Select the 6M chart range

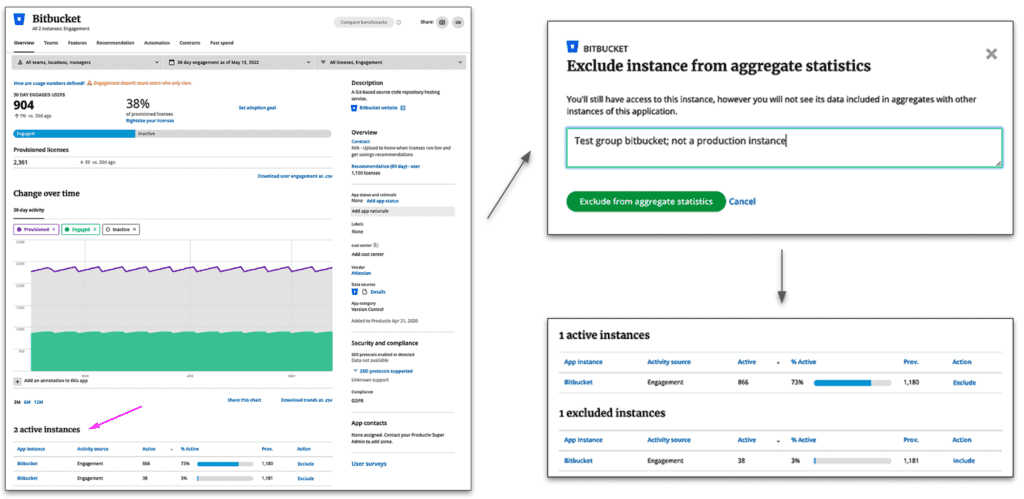(x=27, y=402)
